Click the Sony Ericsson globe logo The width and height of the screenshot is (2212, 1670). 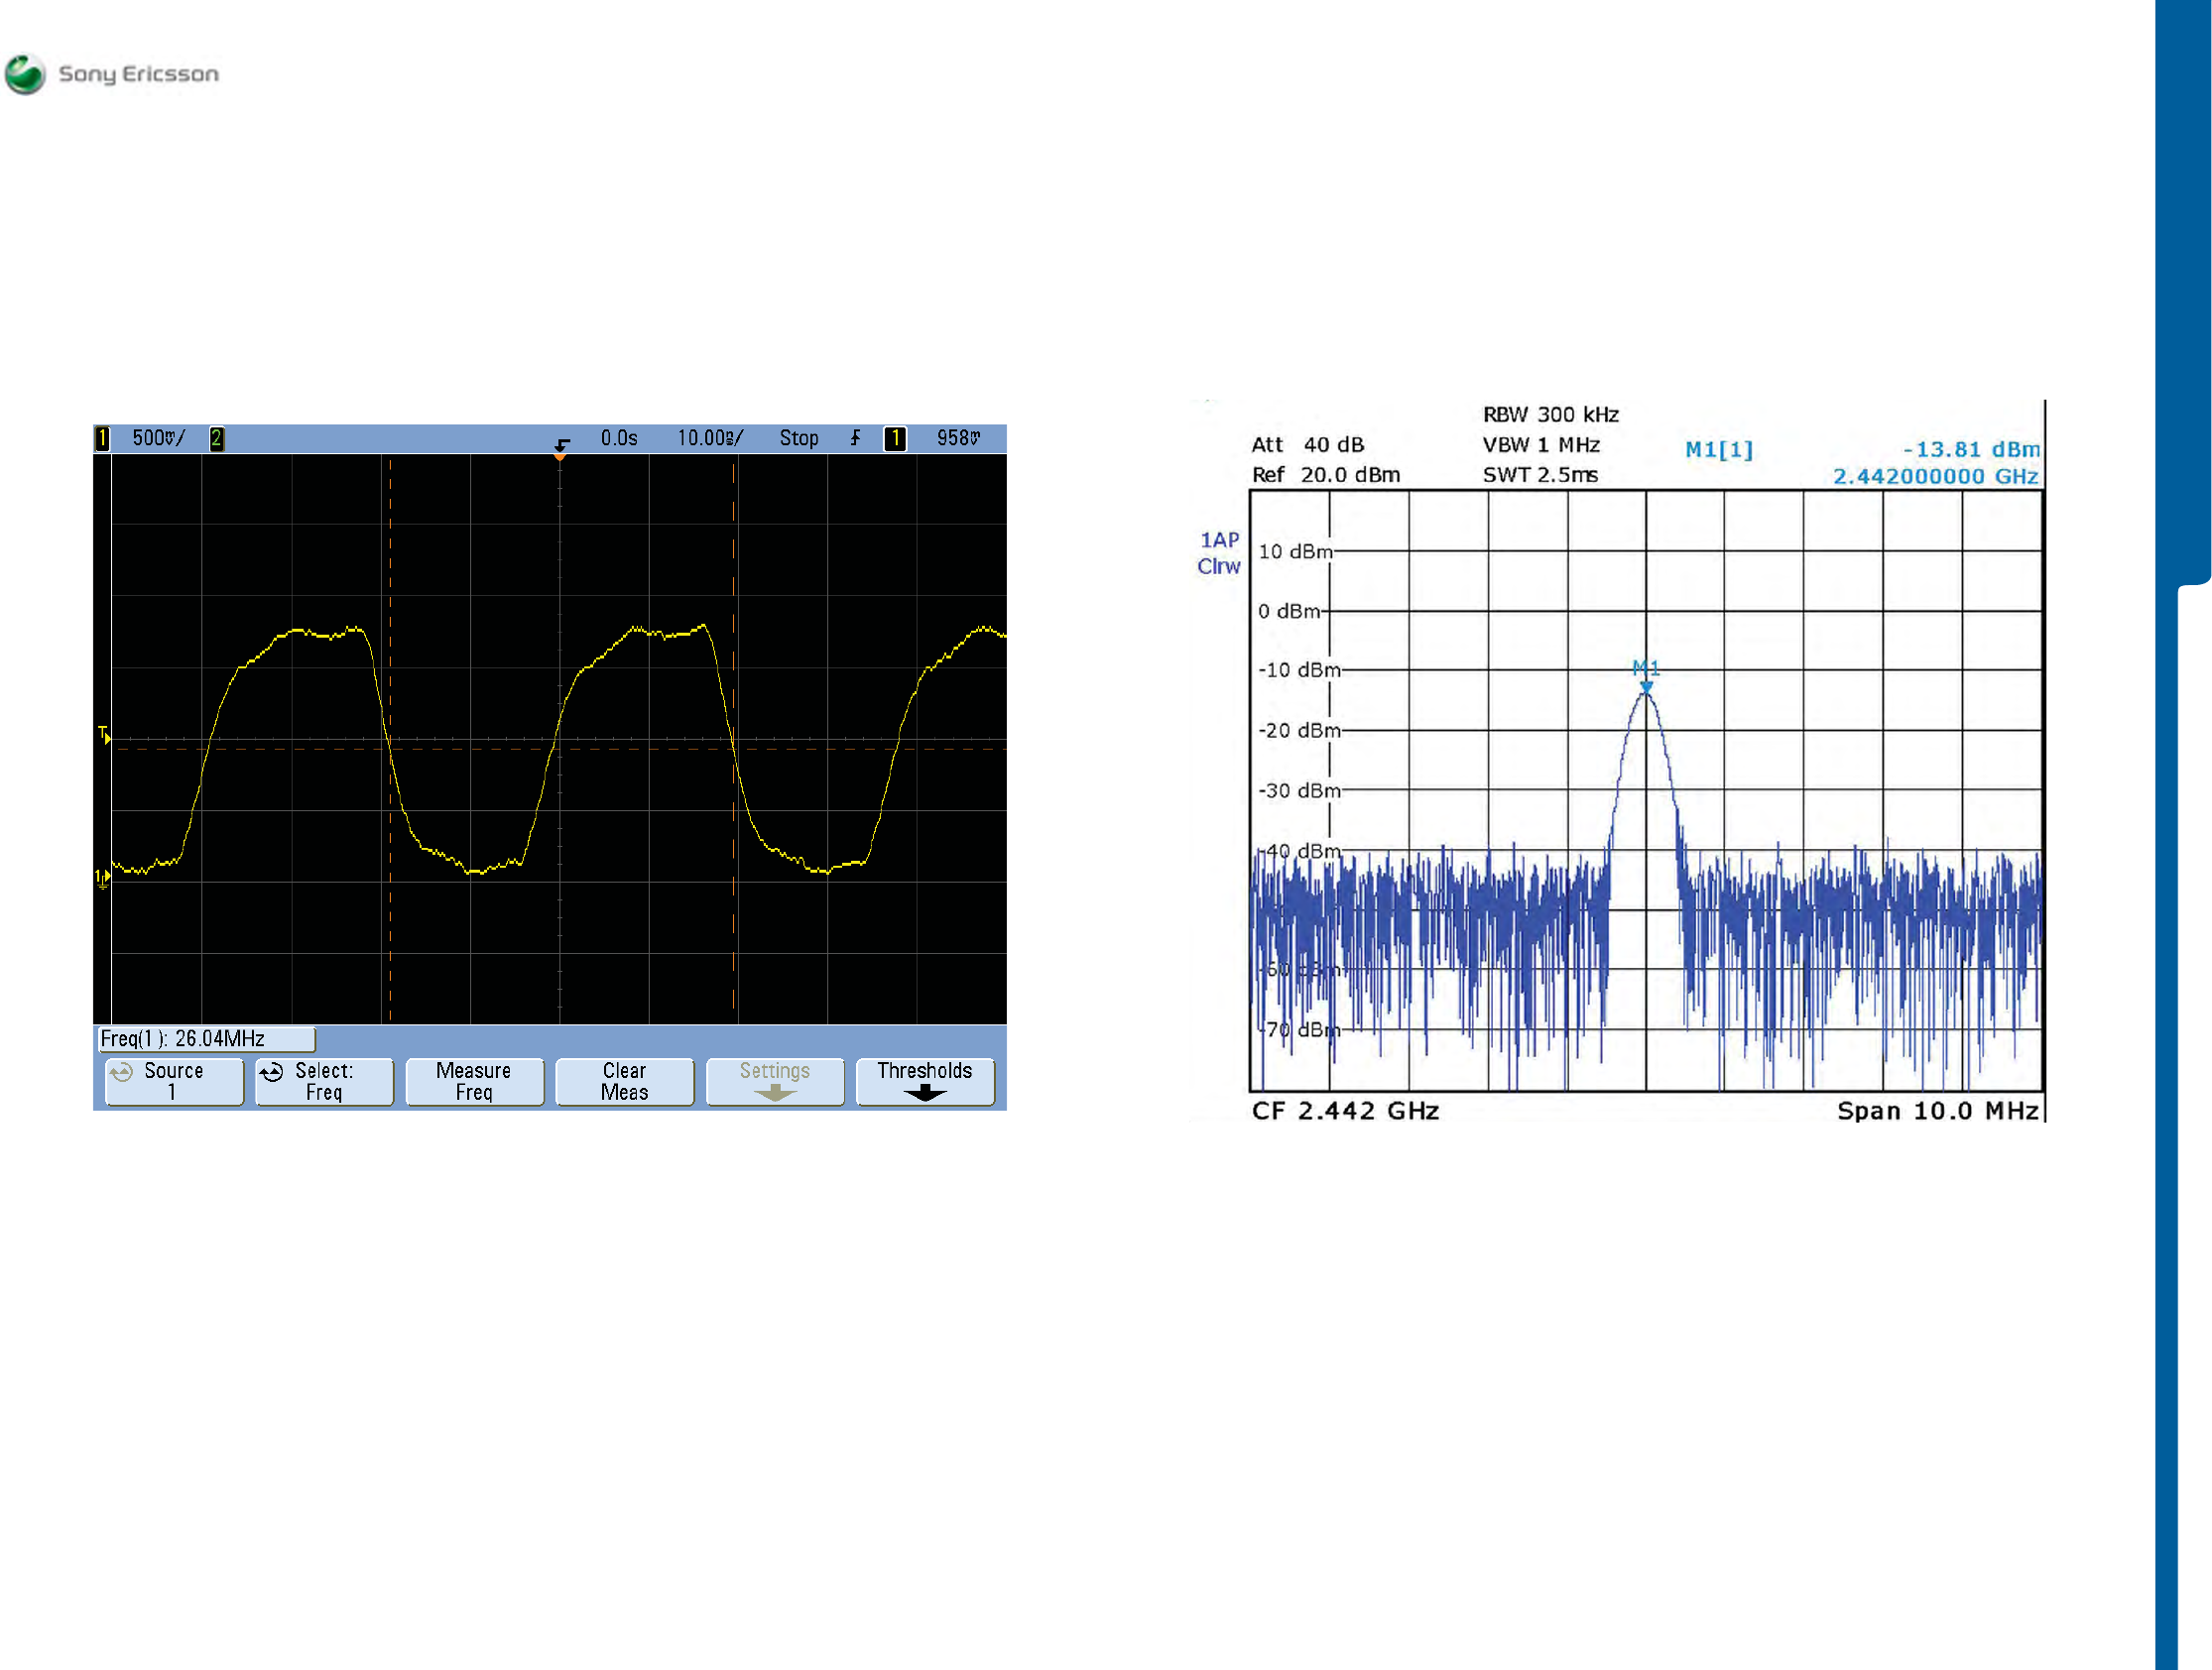(x=24, y=74)
